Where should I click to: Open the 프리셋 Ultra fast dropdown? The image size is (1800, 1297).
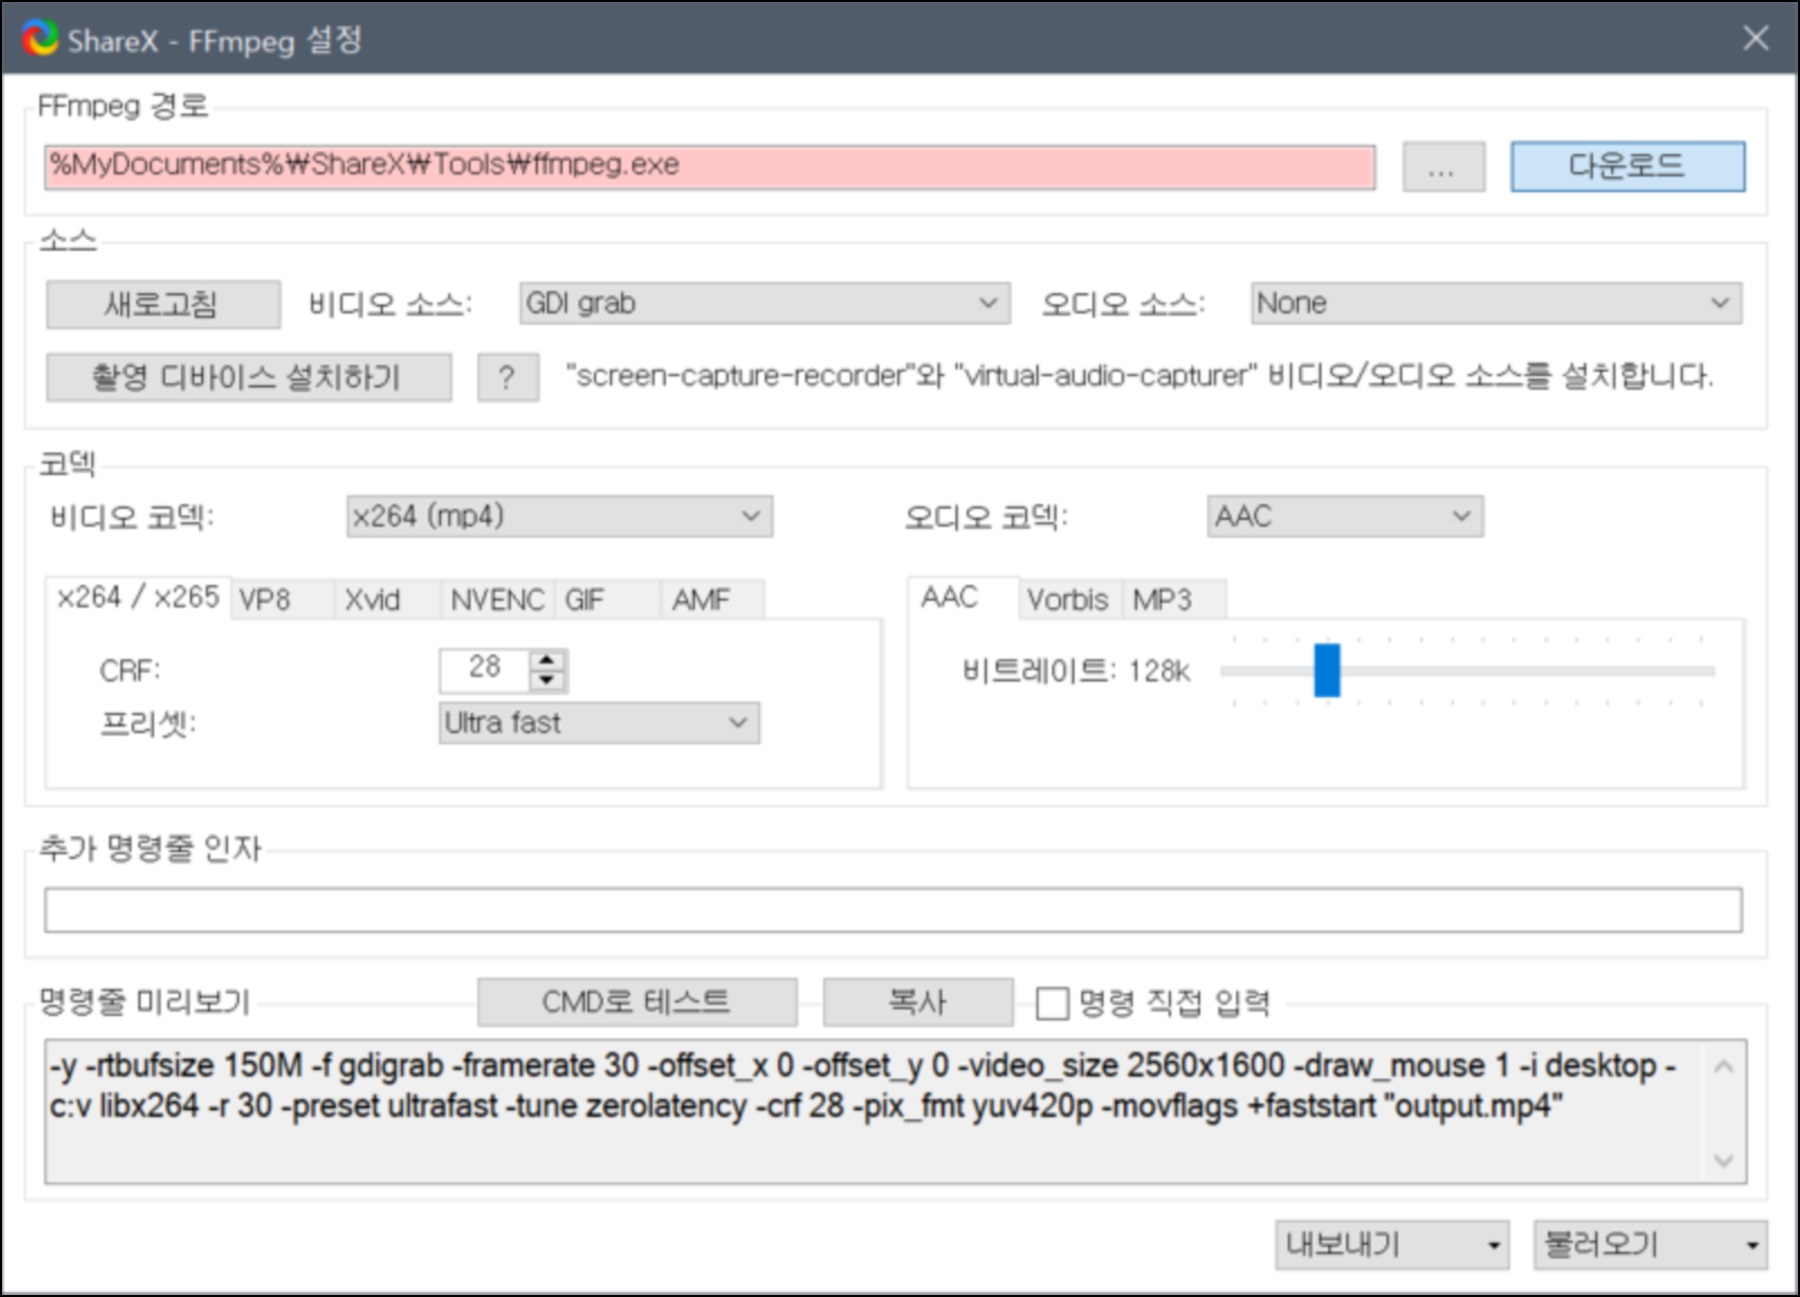click(x=599, y=723)
